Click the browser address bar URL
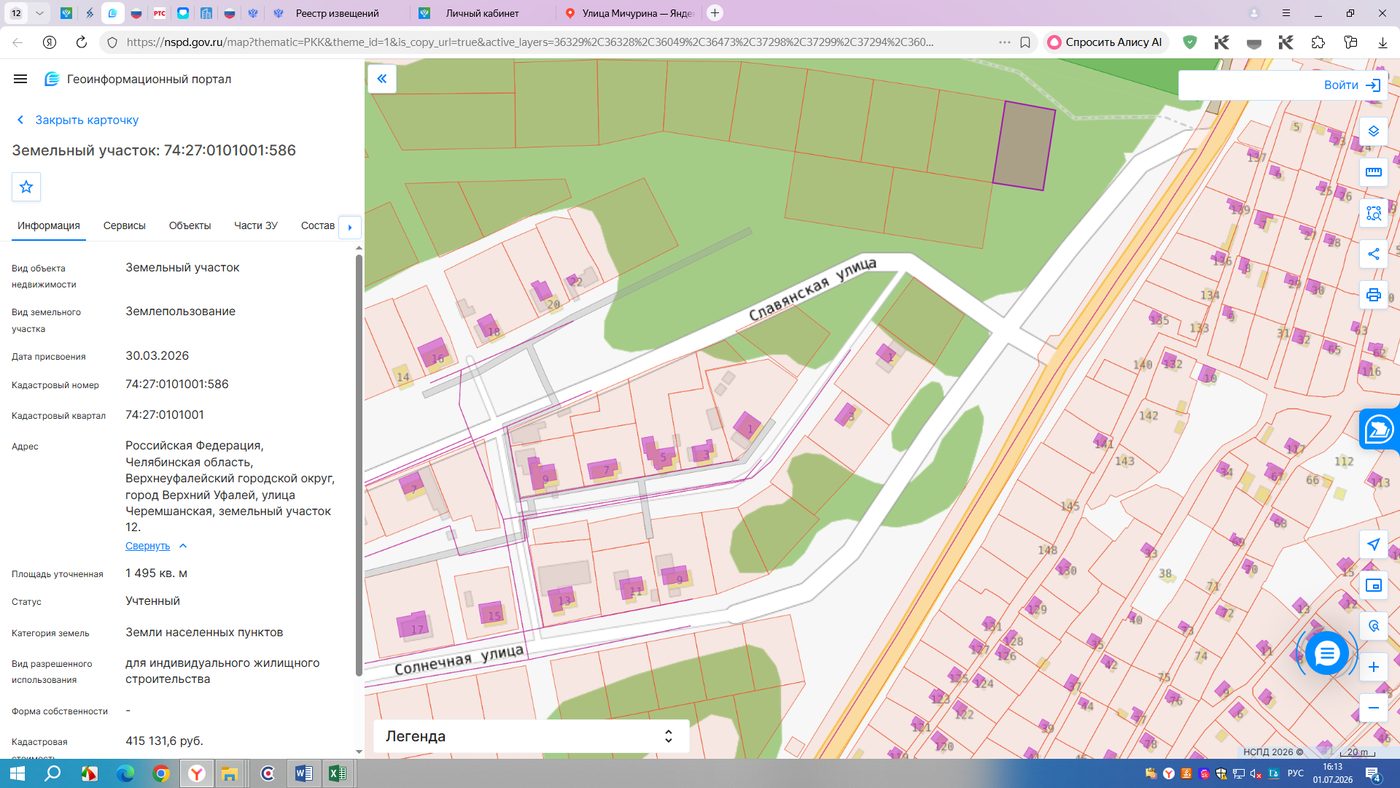This screenshot has height=788, width=1400. pos(530,43)
